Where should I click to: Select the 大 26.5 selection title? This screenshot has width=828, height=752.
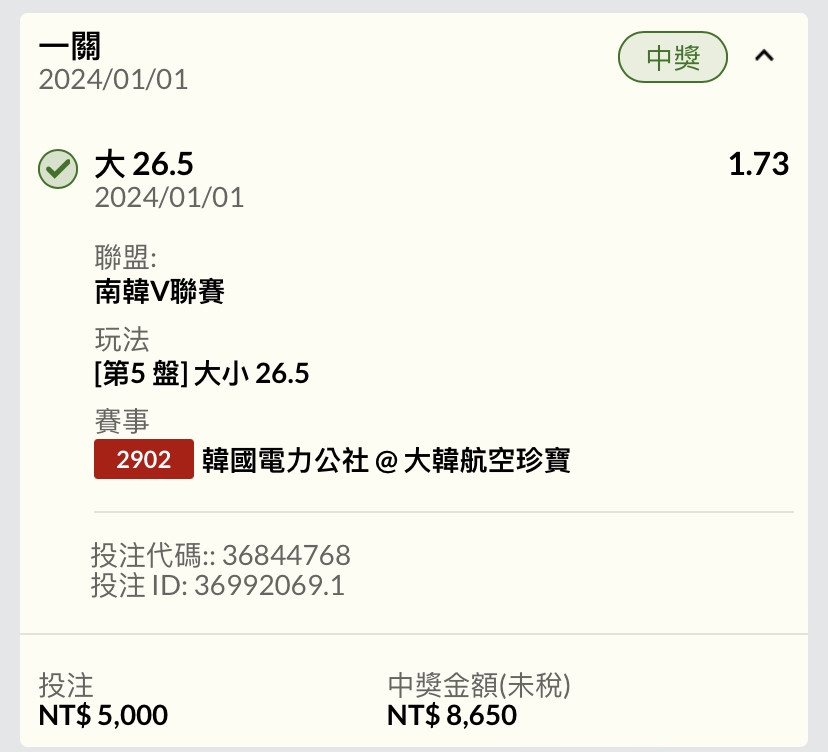pyautogui.click(x=144, y=164)
